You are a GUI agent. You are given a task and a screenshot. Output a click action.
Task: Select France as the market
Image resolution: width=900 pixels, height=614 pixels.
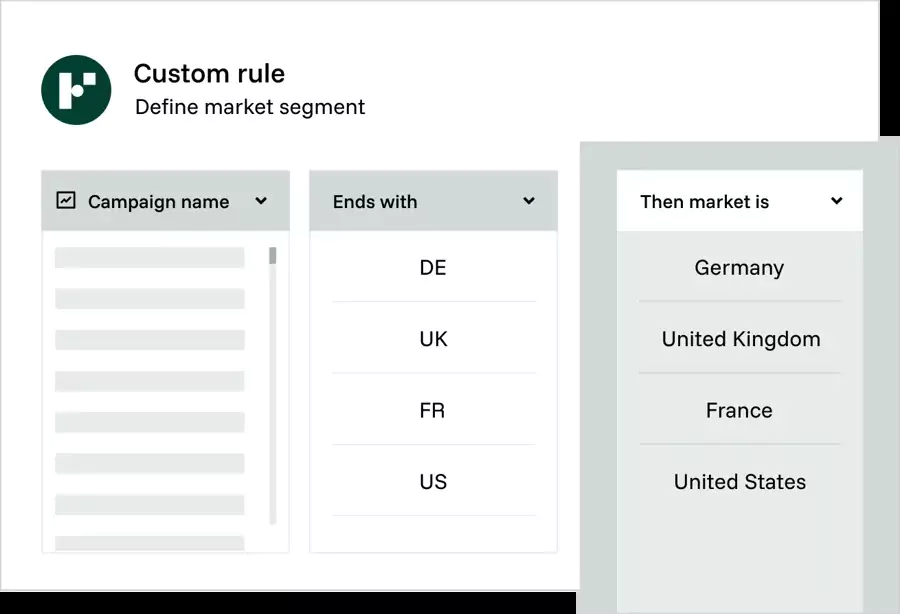click(x=739, y=410)
